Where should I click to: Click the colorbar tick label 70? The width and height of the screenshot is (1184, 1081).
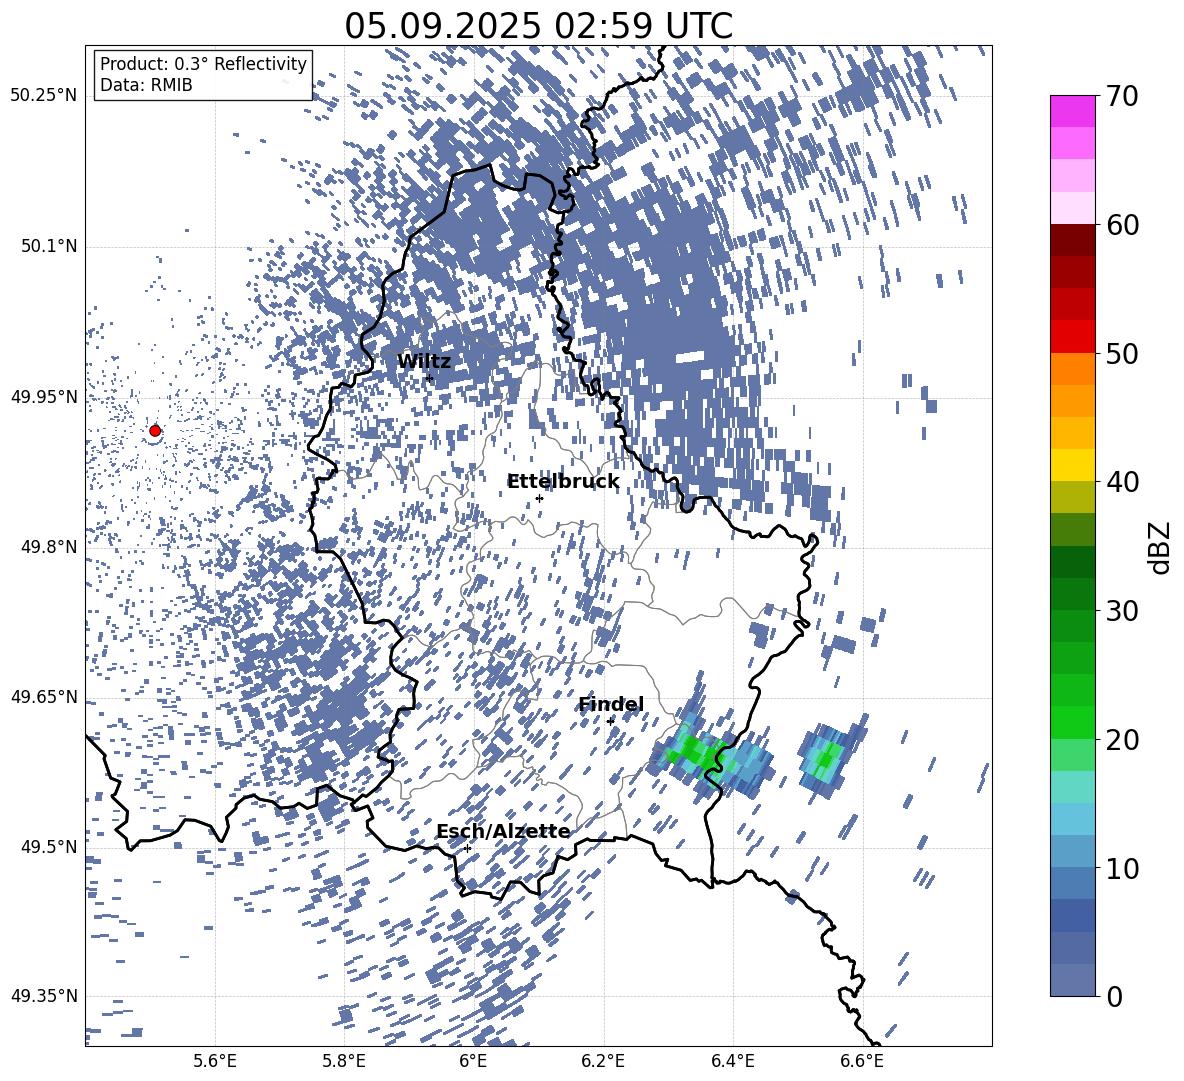tap(1122, 96)
